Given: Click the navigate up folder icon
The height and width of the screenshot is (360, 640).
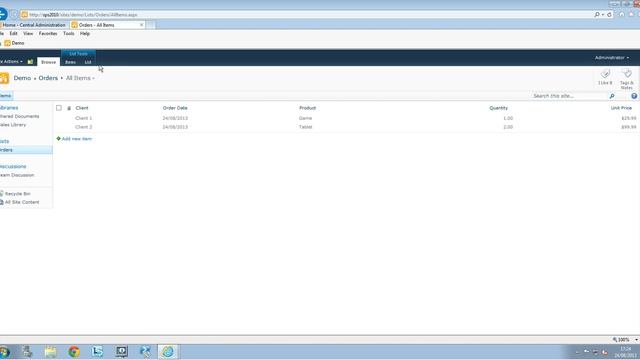Looking at the screenshot, I should click(x=30, y=62).
